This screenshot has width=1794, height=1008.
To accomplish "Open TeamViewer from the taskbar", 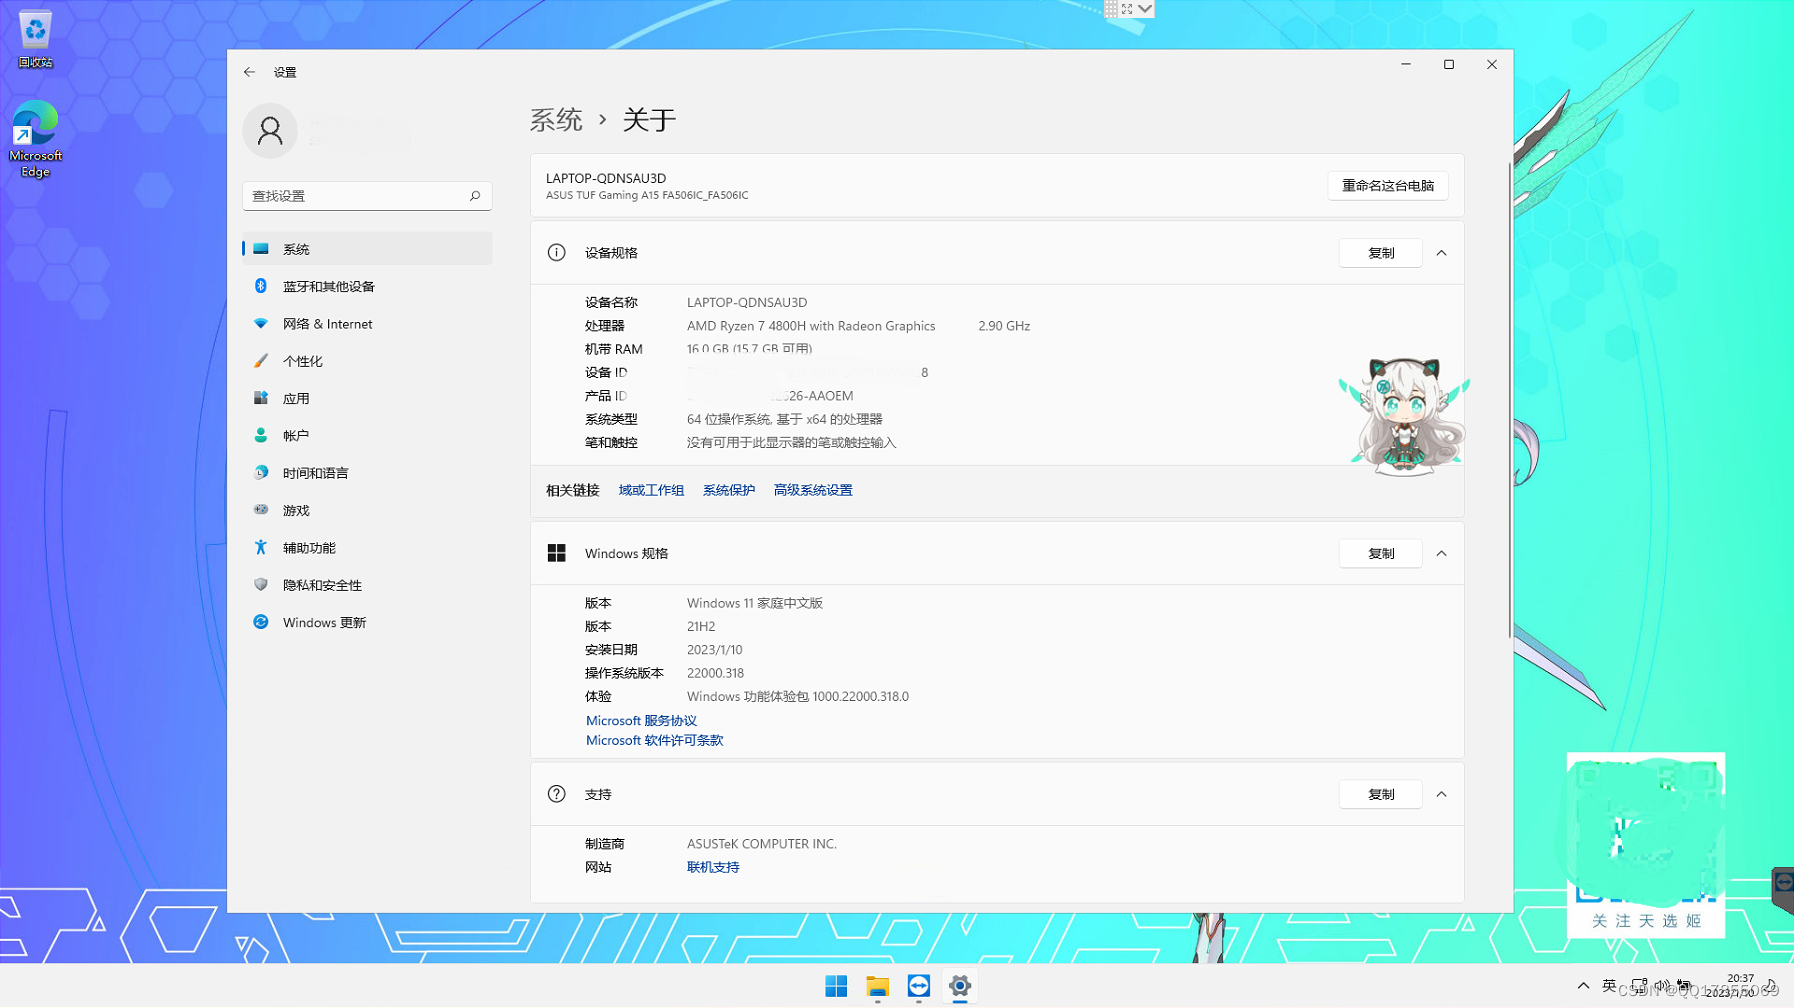I will click(x=918, y=987).
